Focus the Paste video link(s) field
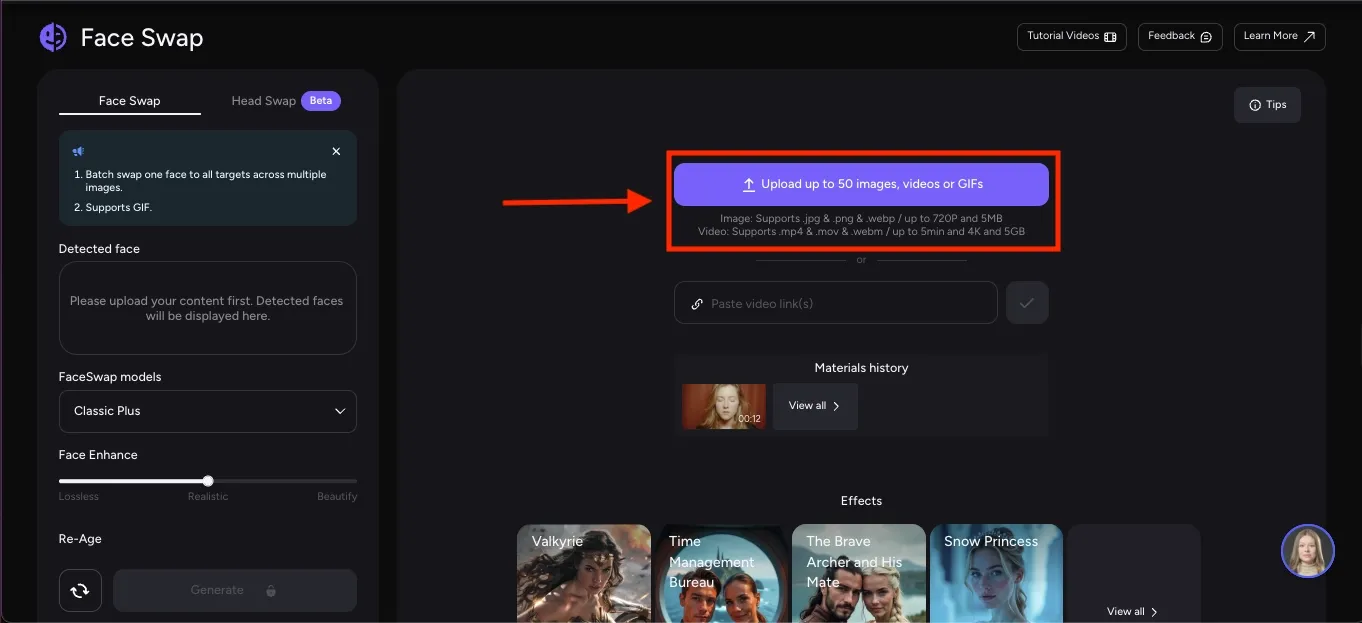The image size is (1362, 623). coord(836,303)
